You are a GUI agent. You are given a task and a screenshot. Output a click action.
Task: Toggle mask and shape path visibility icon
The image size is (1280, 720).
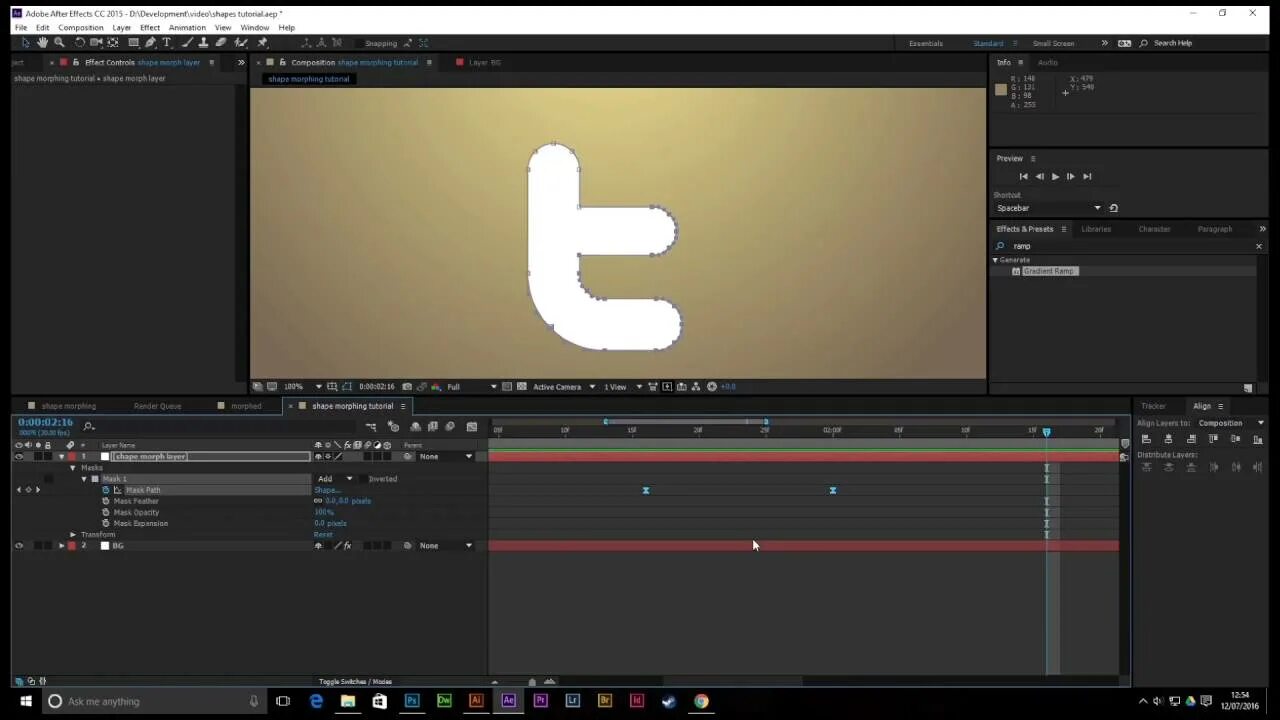pyautogui.click(x=347, y=387)
